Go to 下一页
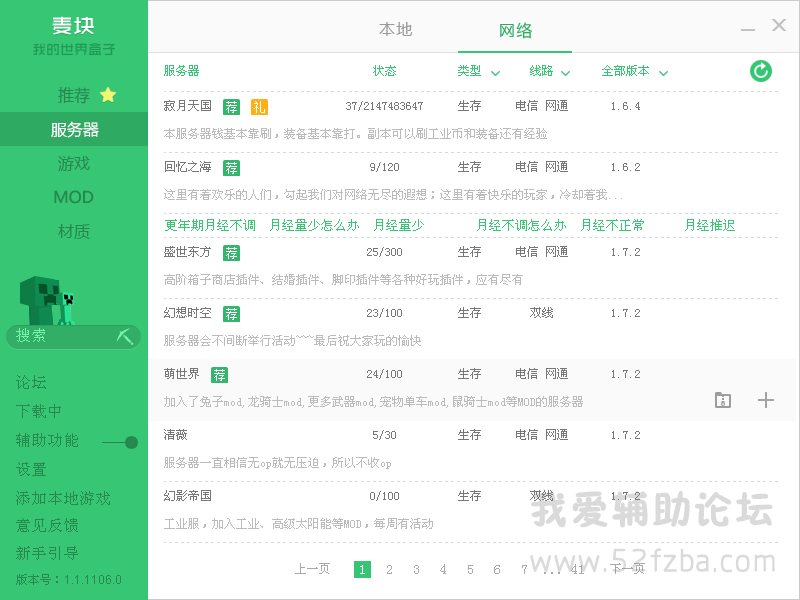This screenshot has height=600, width=800. click(x=628, y=568)
